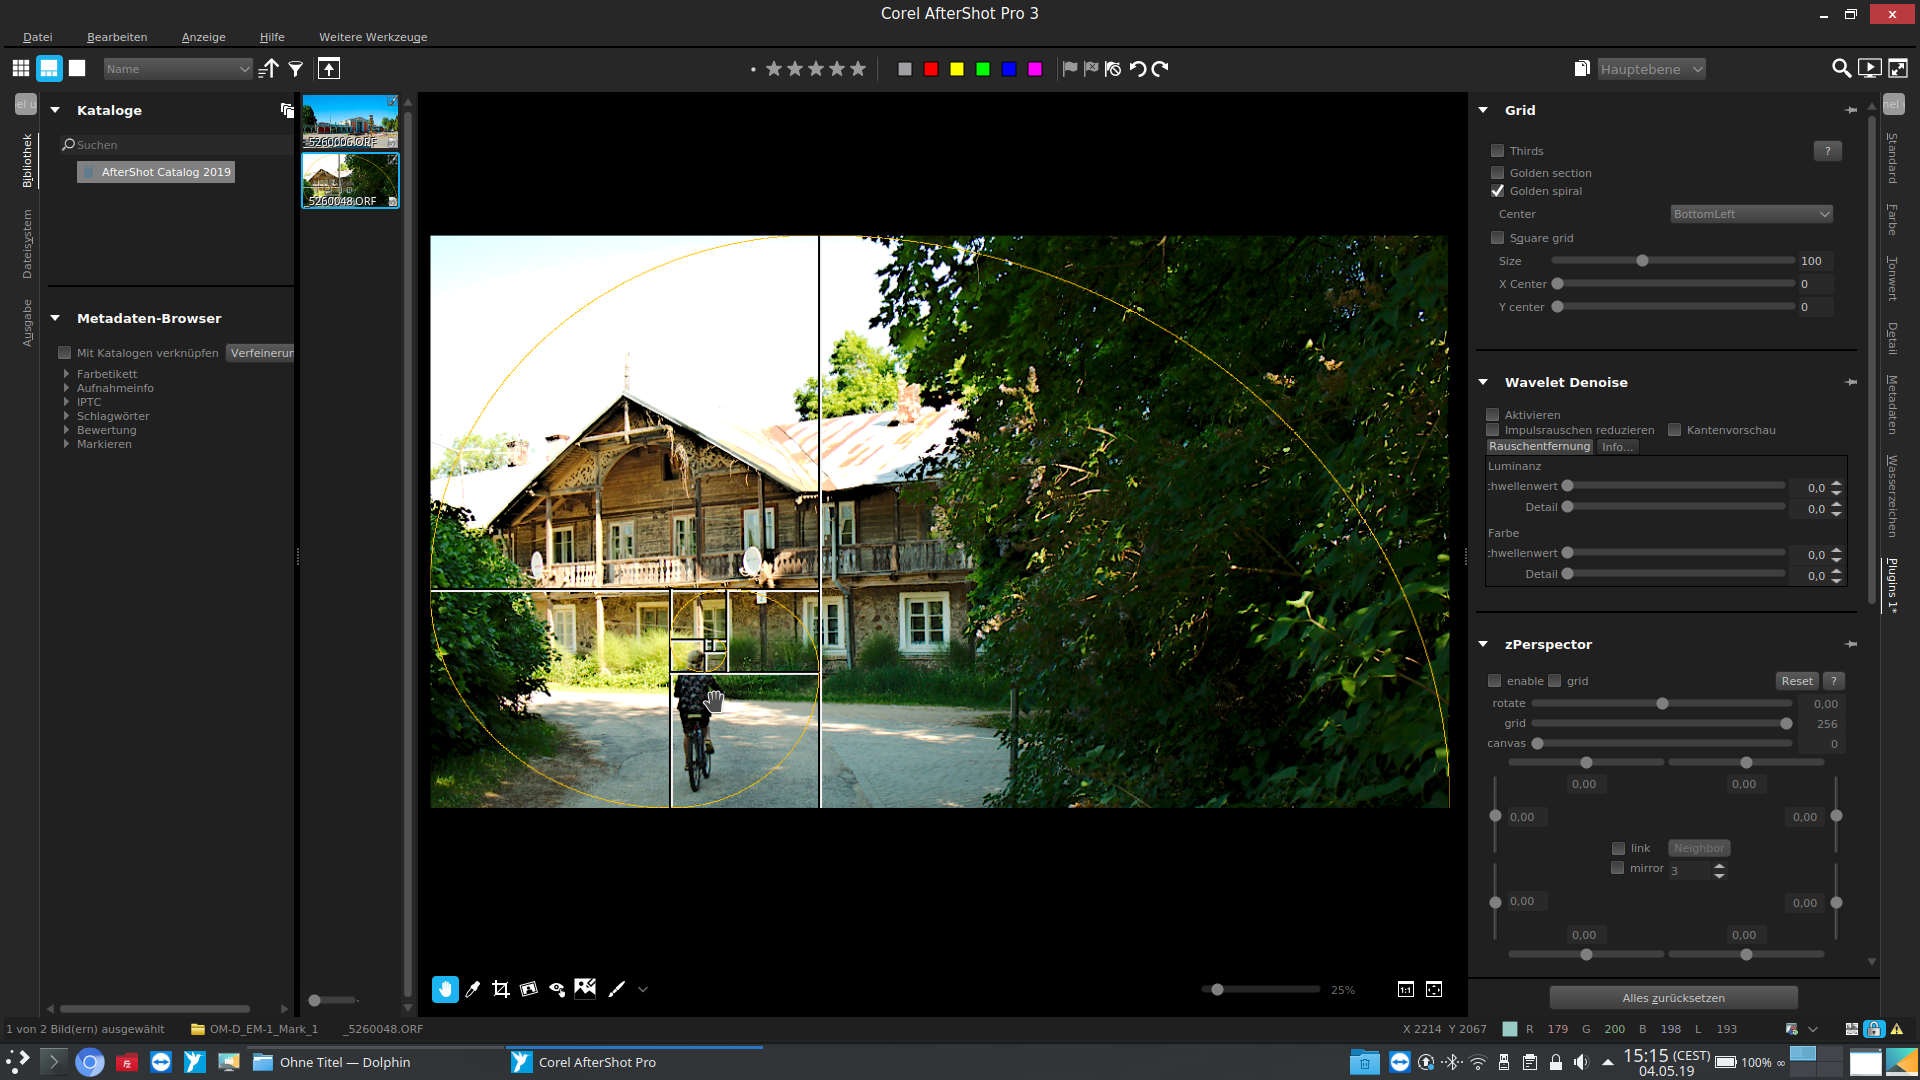Select the white balance eyedropper tool
The width and height of the screenshot is (1920, 1080).
(x=473, y=989)
